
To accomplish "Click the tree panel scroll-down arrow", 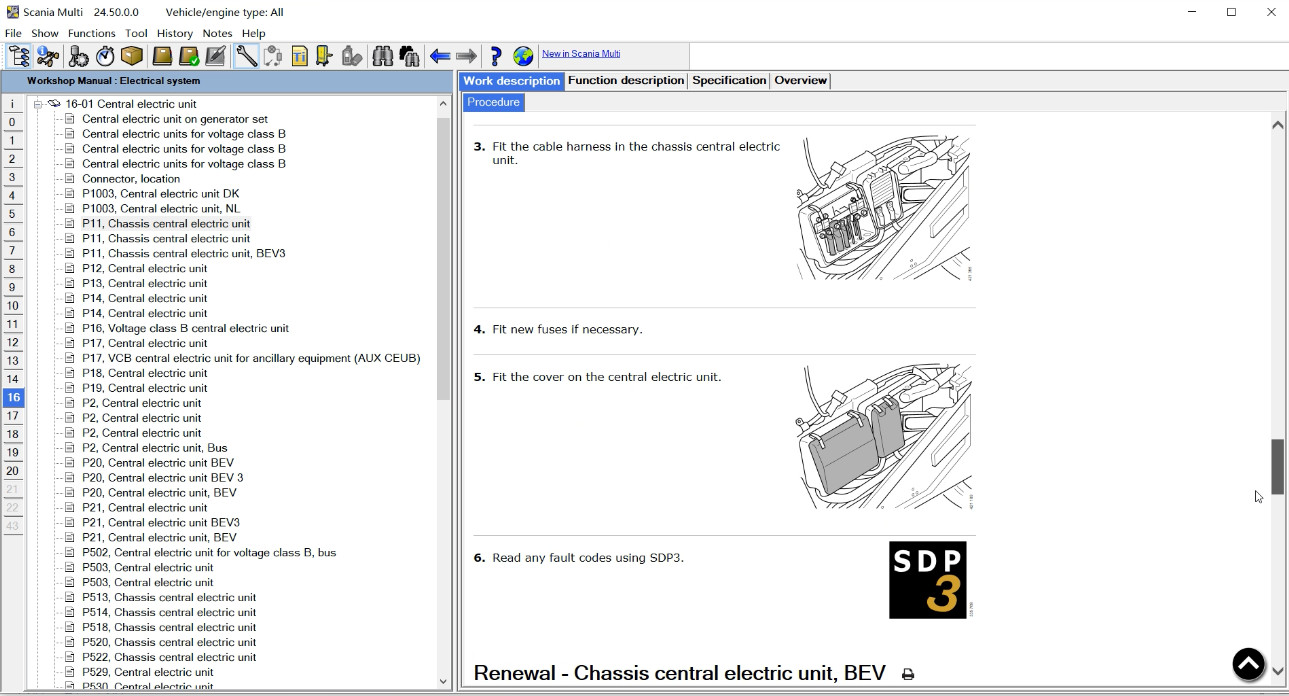I will tap(444, 681).
